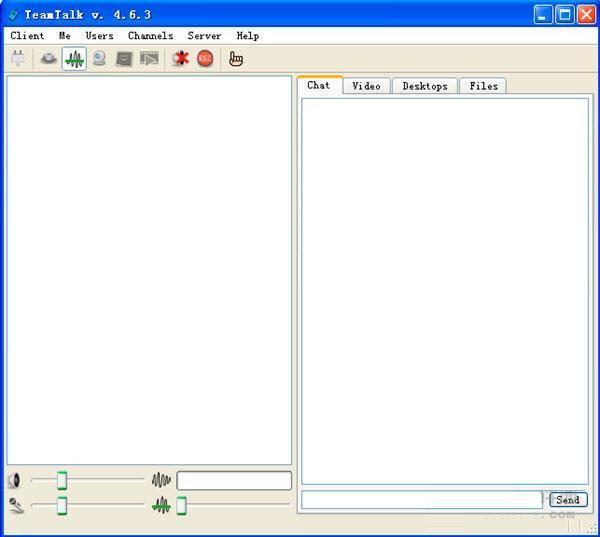Switch to the Files tab
The image size is (600, 537).
pos(483,86)
